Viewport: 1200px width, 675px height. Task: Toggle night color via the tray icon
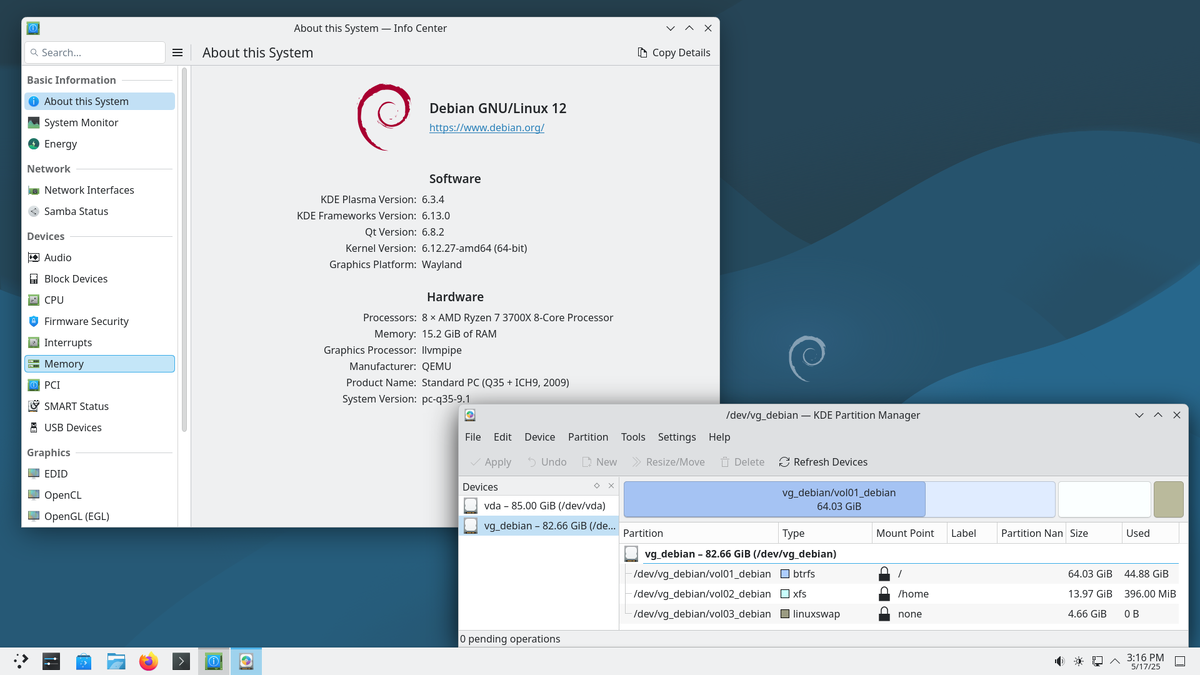coord(1077,661)
